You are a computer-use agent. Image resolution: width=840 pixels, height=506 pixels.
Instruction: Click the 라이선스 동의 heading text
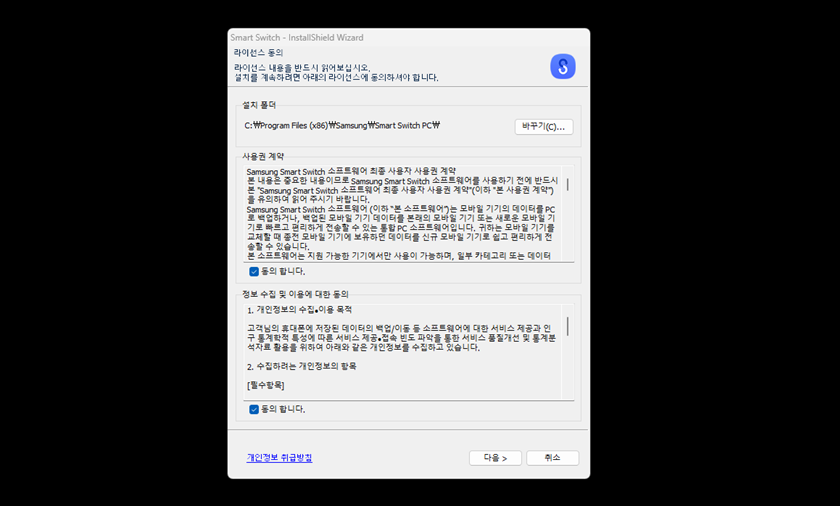click(x=258, y=52)
